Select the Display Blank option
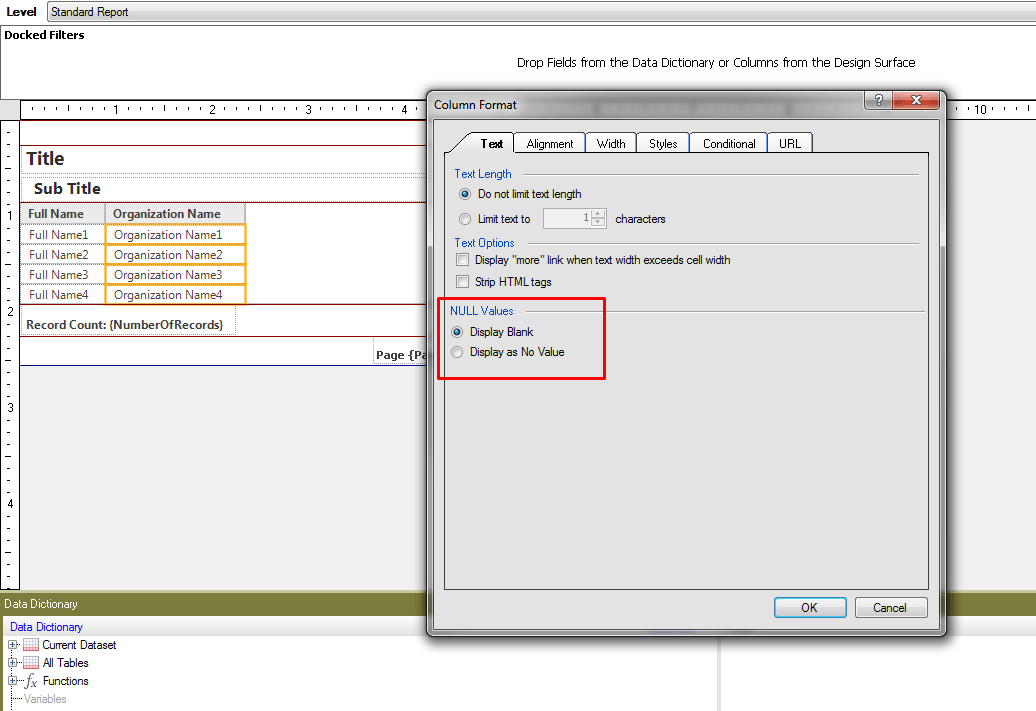Viewport: 1036px width, 711px height. coord(457,332)
